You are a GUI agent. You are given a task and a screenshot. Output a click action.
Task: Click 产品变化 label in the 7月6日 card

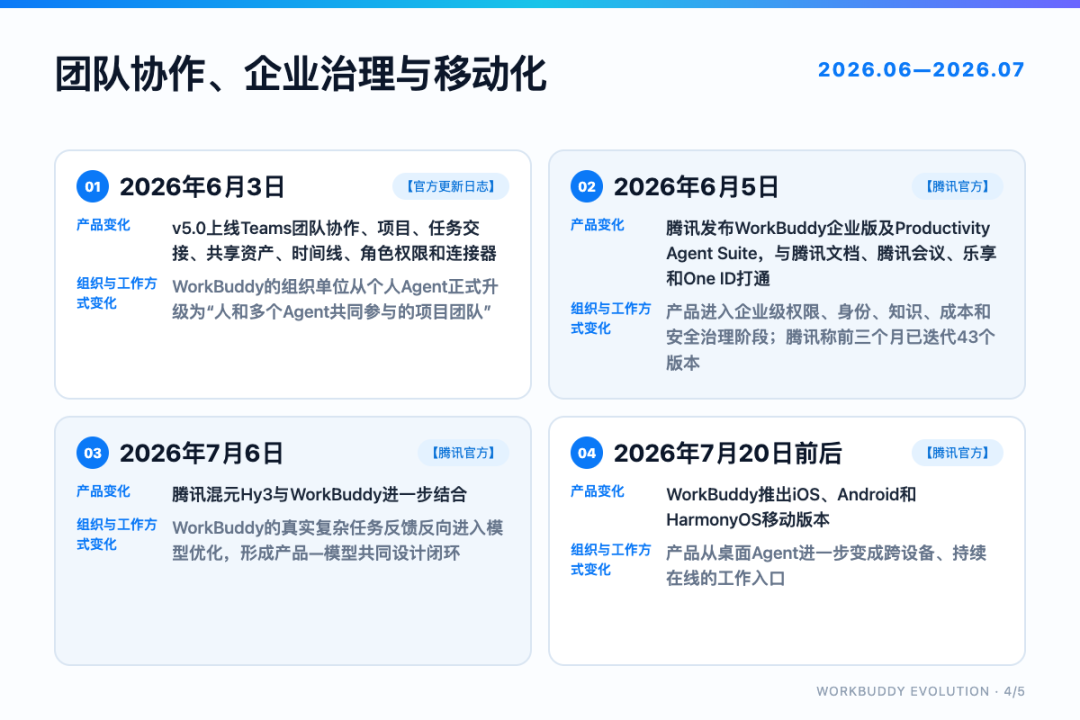(x=103, y=491)
